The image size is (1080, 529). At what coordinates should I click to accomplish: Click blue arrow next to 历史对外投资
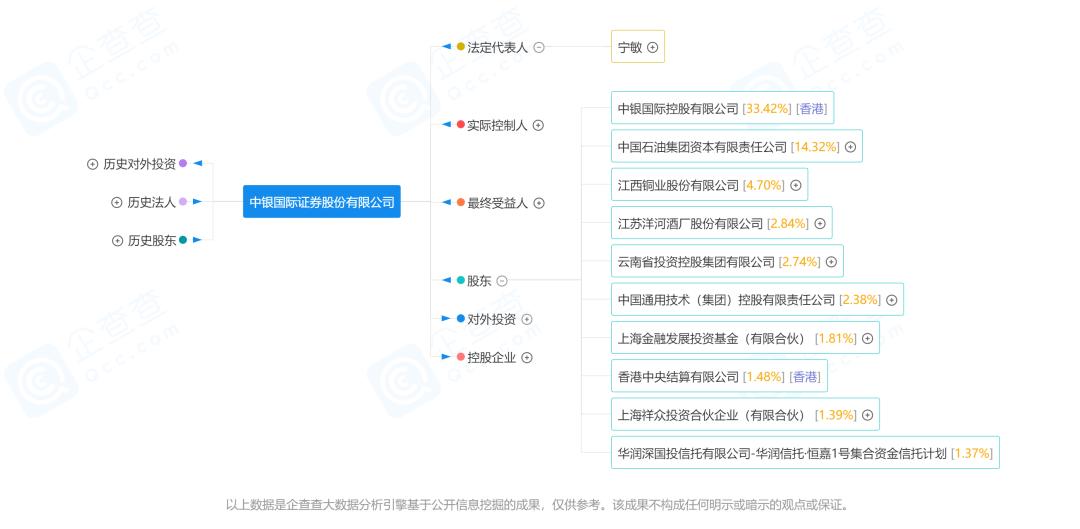click(x=198, y=163)
